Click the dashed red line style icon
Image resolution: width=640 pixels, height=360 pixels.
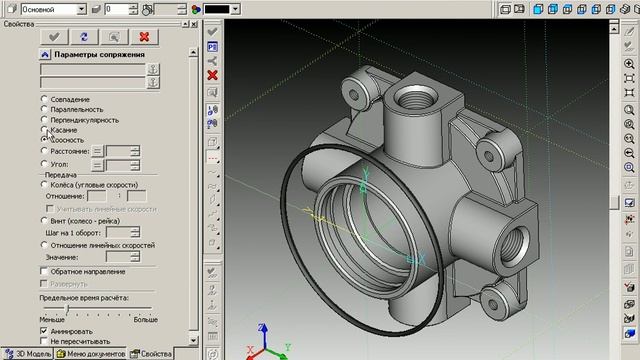(x=212, y=158)
